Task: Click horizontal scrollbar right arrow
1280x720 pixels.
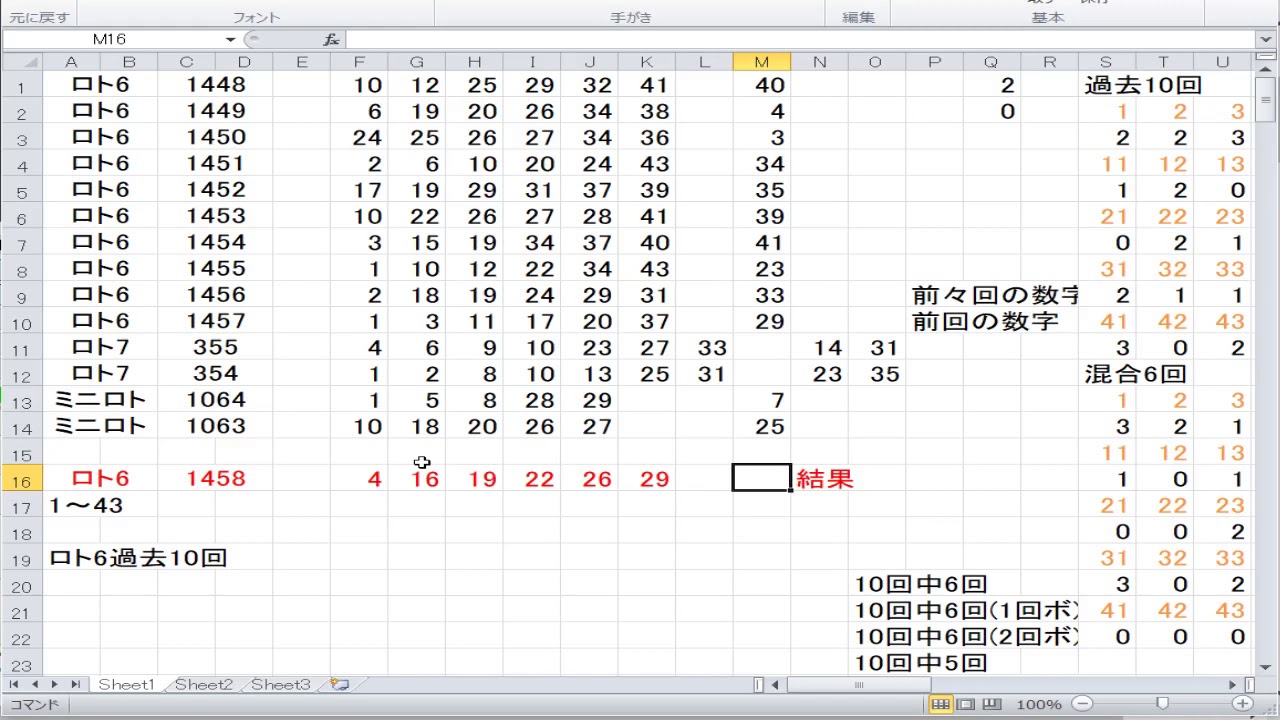Action: click(1233, 685)
